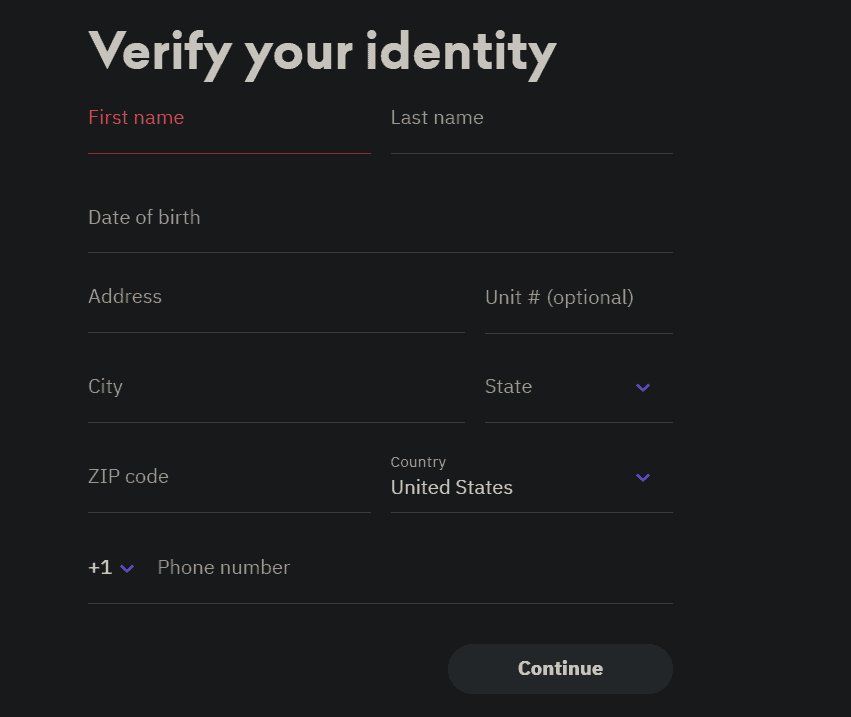Image resolution: width=851 pixels, height=717 pixels.
Task: Click the red First name label
Action: [x=136, y=117]
